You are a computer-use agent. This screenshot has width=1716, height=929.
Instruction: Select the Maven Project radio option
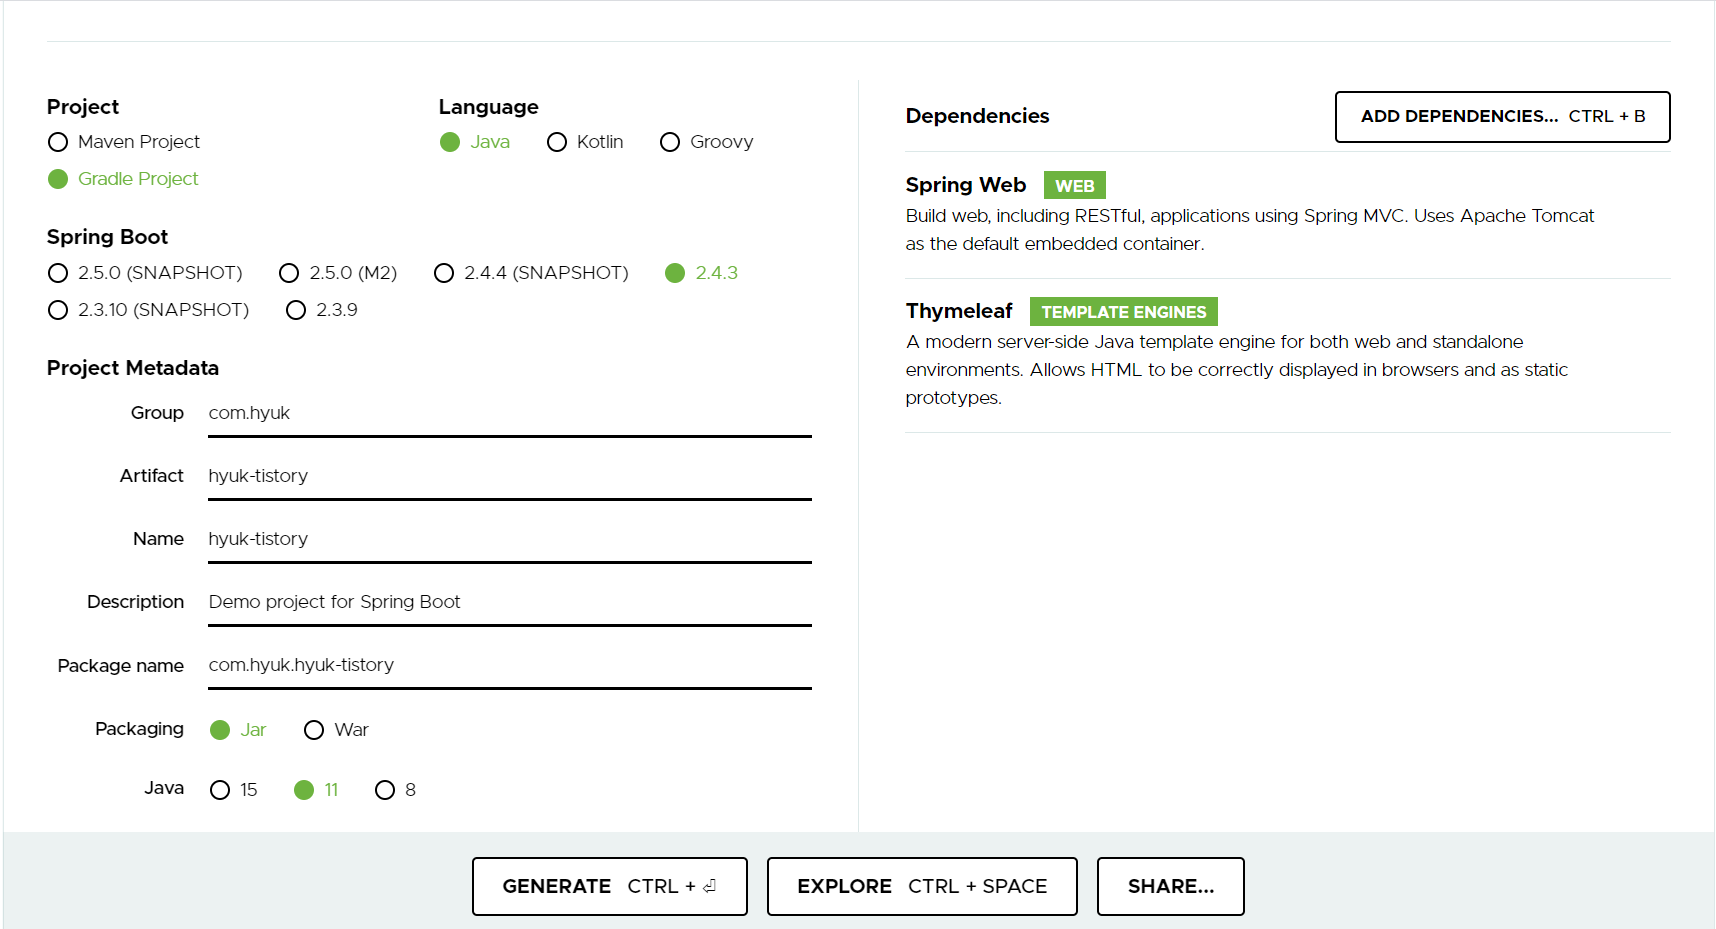pyautogui.click(x=124, y=142)
